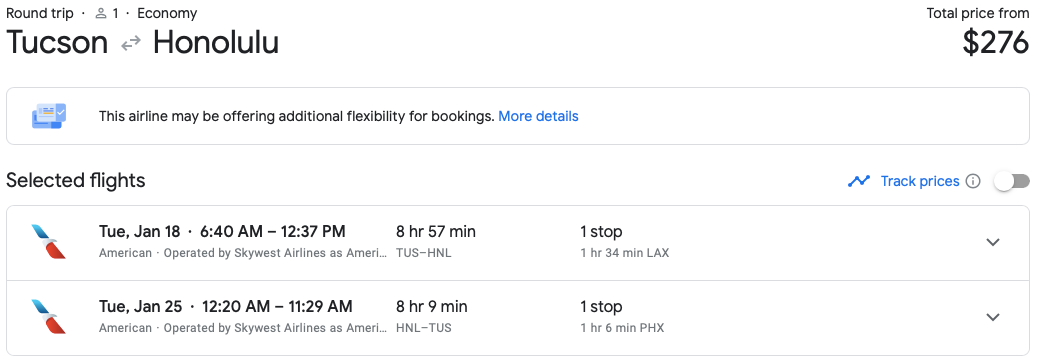Click the 1 stop PHX layover info
1039x361 pixels.
click(622, 317)
